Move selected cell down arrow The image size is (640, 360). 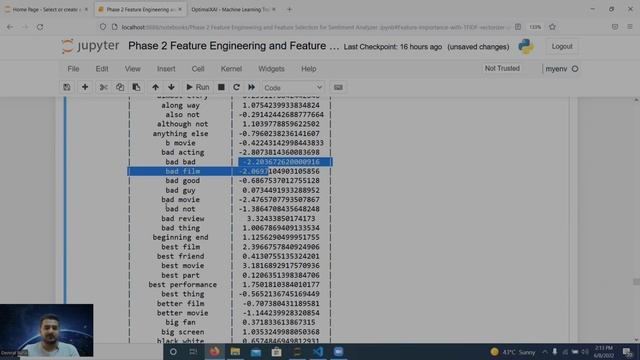[171, 87]
